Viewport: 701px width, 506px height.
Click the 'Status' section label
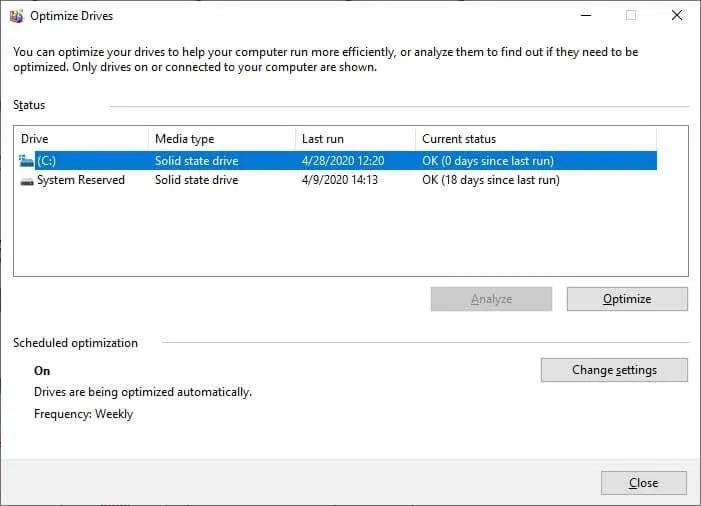coord(29,105)
